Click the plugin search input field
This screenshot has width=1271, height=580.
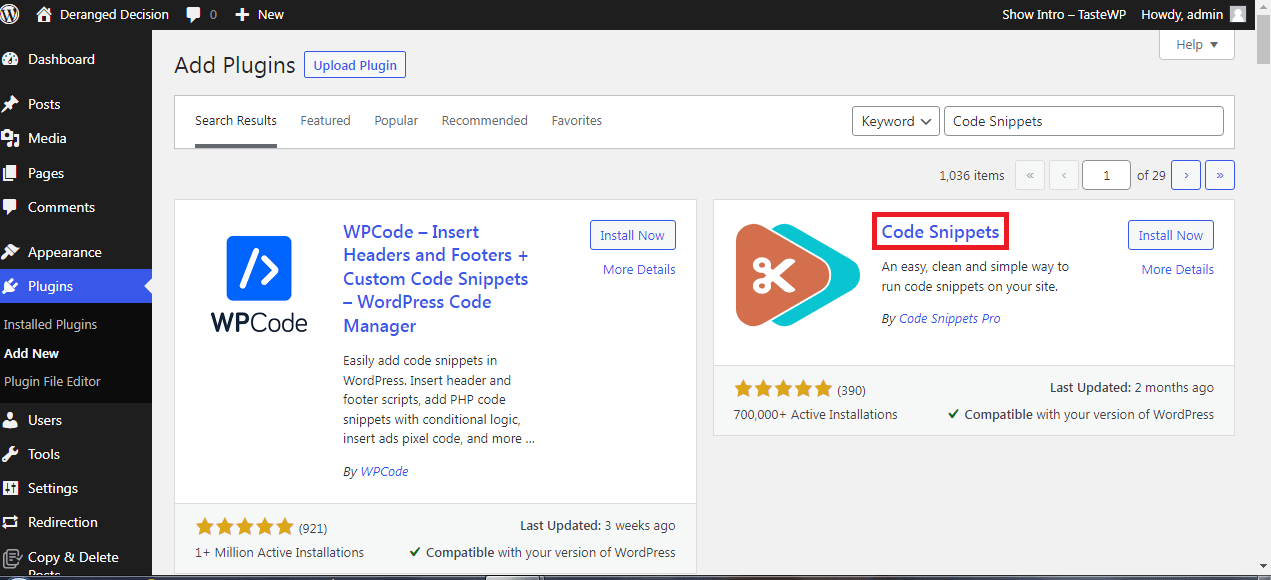click(x=1083, y=121)
